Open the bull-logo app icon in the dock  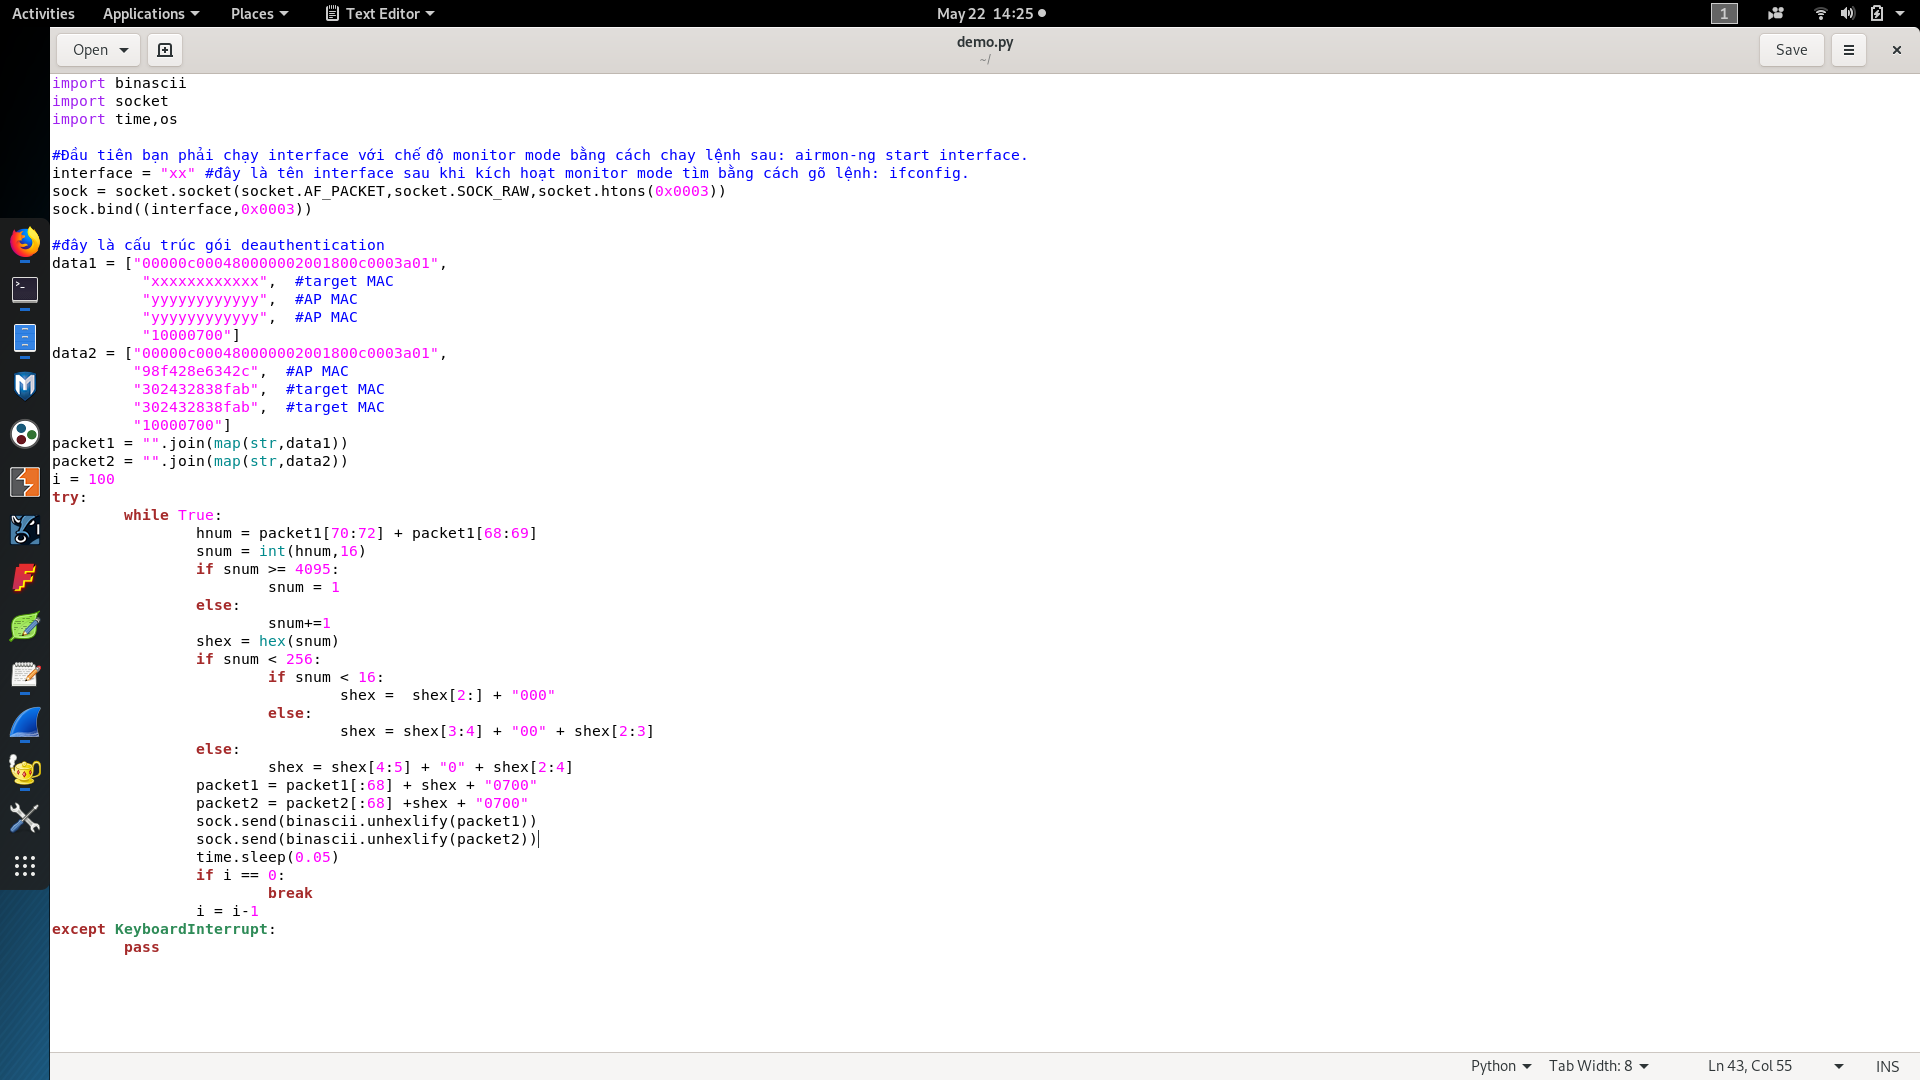25,530
